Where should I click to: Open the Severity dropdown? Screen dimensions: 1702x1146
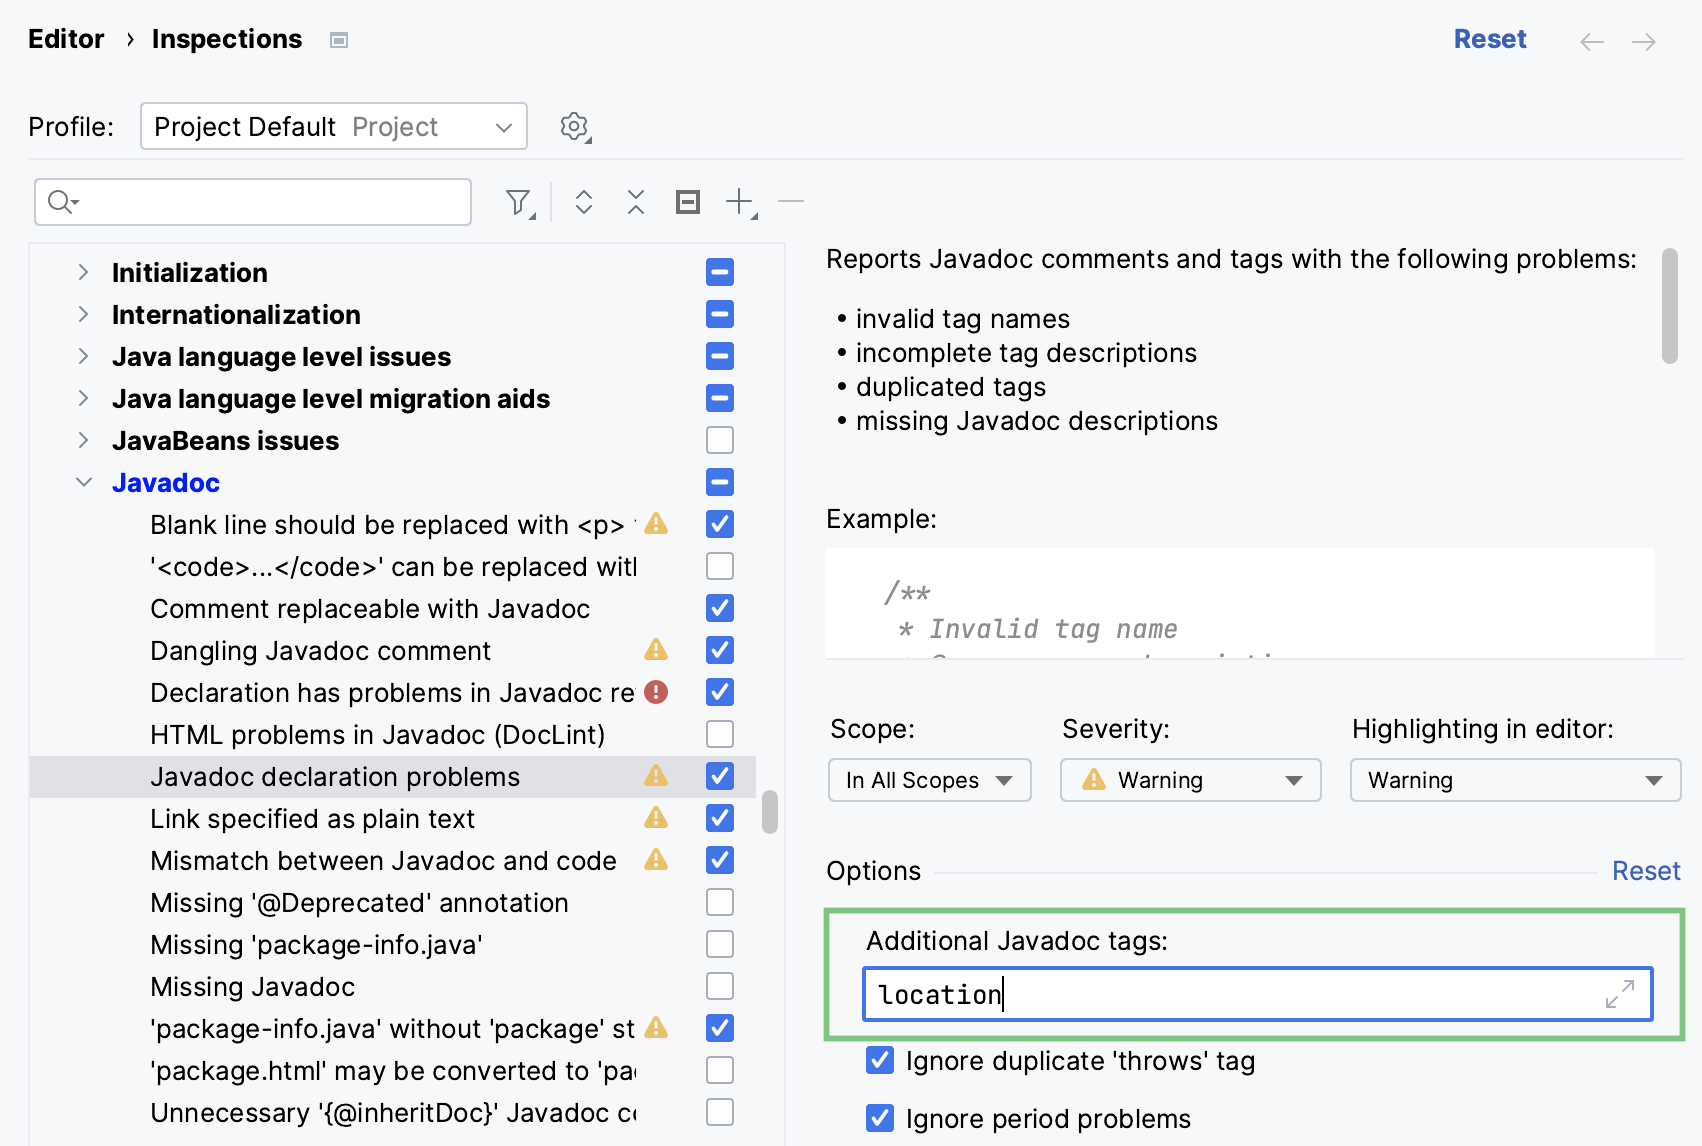point(1189,780)
